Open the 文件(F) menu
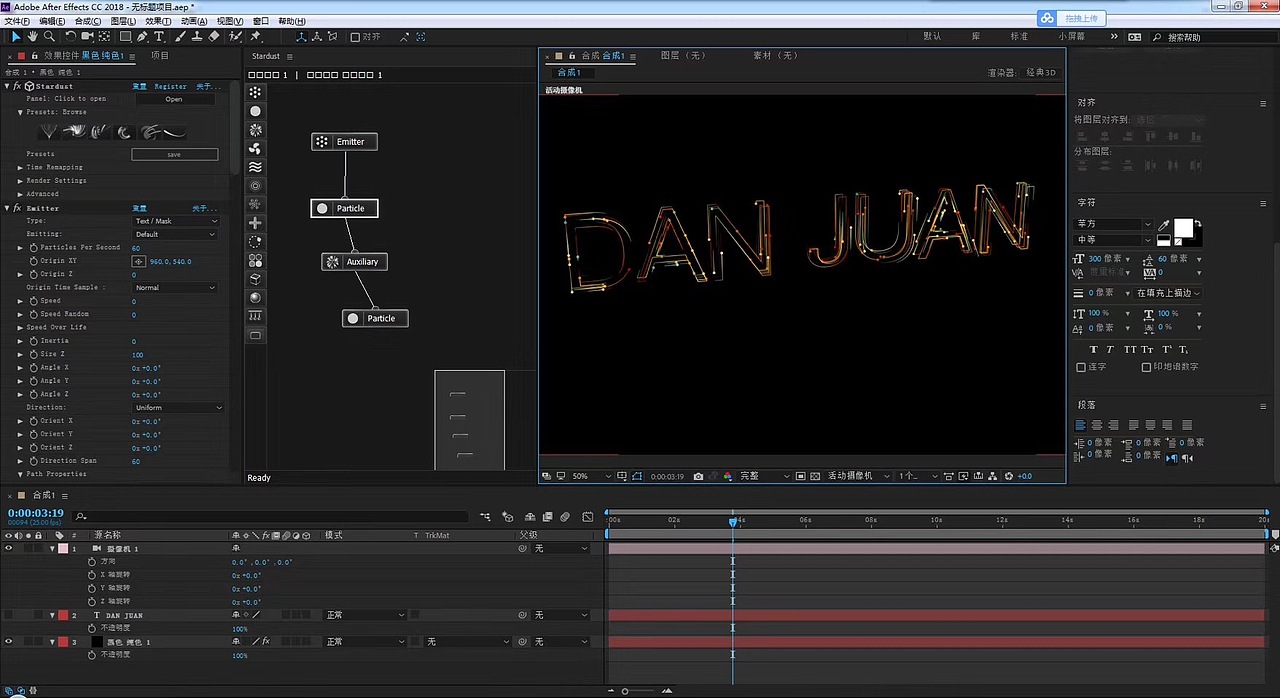The width and height of the screenshot is (1280, 698). click(16, 21)
